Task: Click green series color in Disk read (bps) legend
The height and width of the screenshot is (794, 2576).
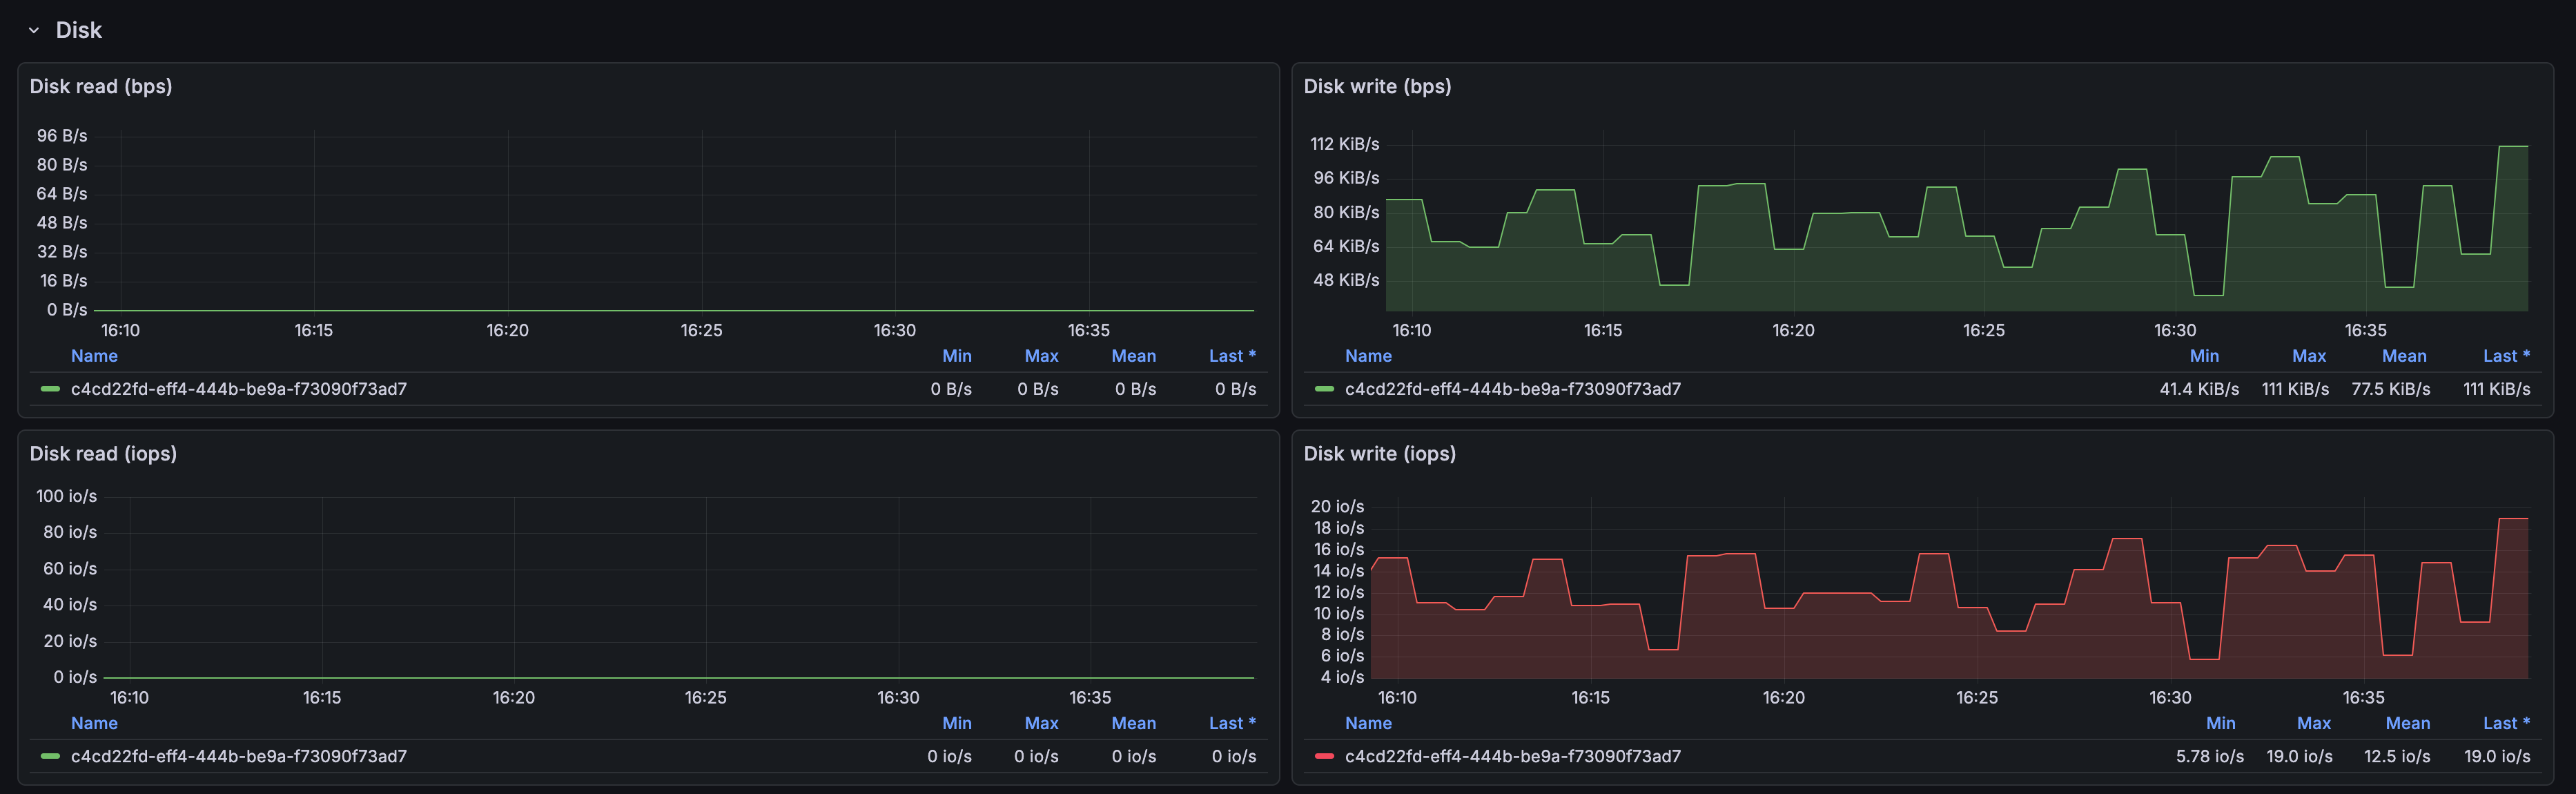Action: (50, 389)
